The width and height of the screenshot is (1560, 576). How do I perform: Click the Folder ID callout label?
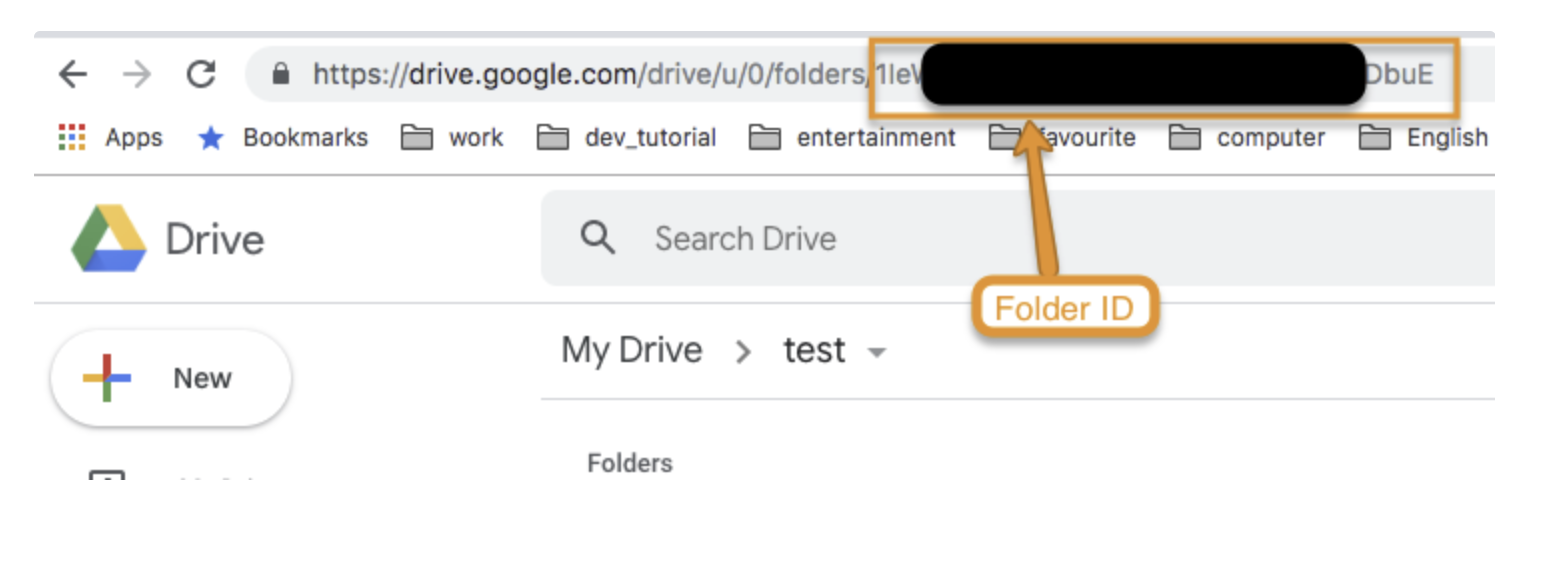pyautogui.click(x=1064, y=309)
